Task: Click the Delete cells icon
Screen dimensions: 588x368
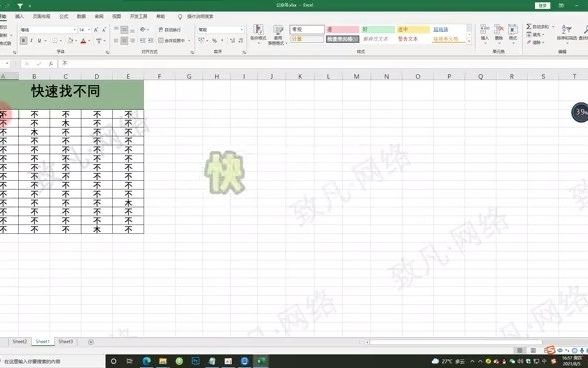Action: tap(499, 33)
